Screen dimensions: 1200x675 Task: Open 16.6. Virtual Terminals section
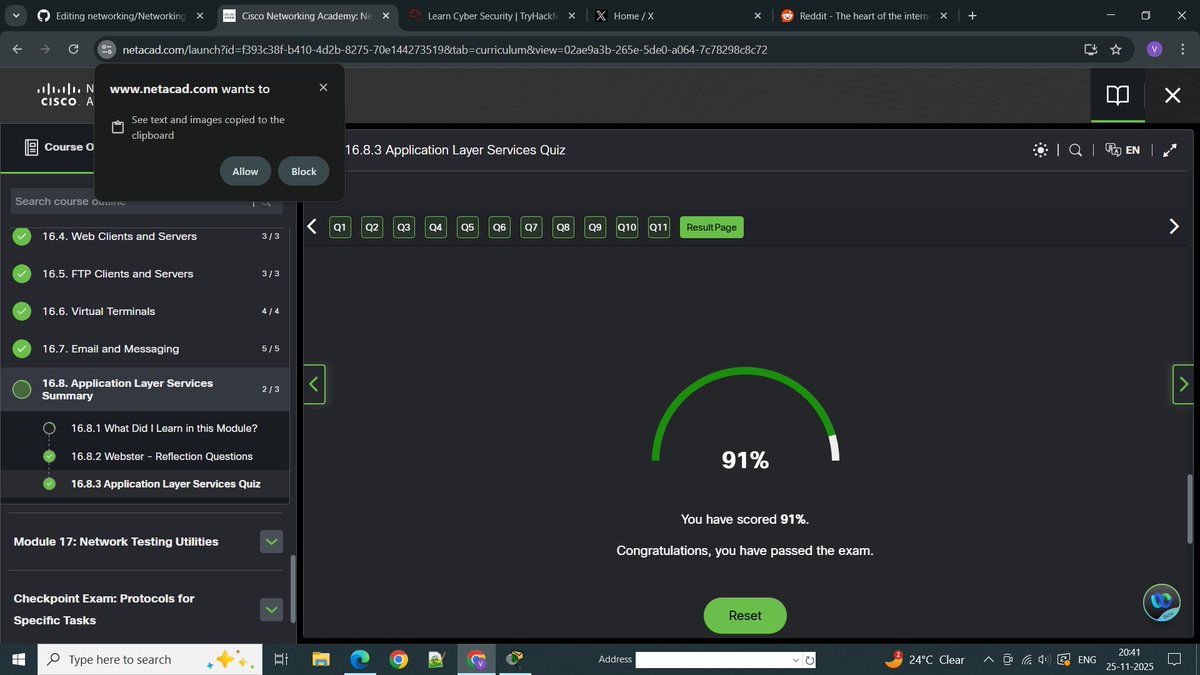click(145, 311)
